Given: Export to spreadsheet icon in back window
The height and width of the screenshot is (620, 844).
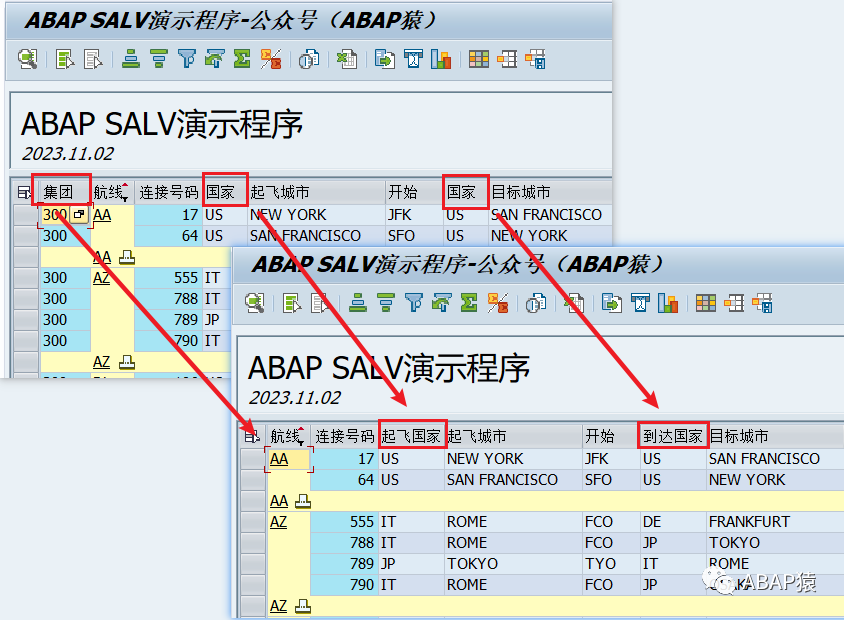Looking at the screenshot, I should coord(347,59).
